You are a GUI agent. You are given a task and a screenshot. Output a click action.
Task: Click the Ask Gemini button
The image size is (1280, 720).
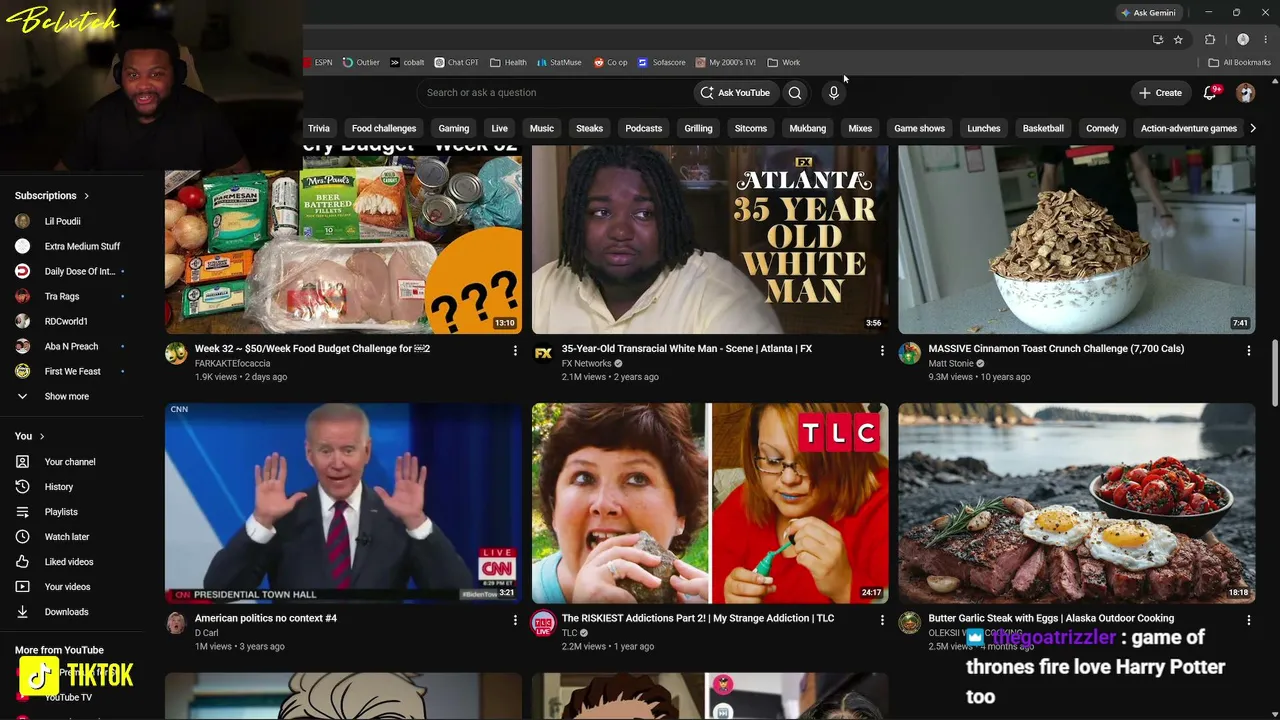(x=1148, y=13)
